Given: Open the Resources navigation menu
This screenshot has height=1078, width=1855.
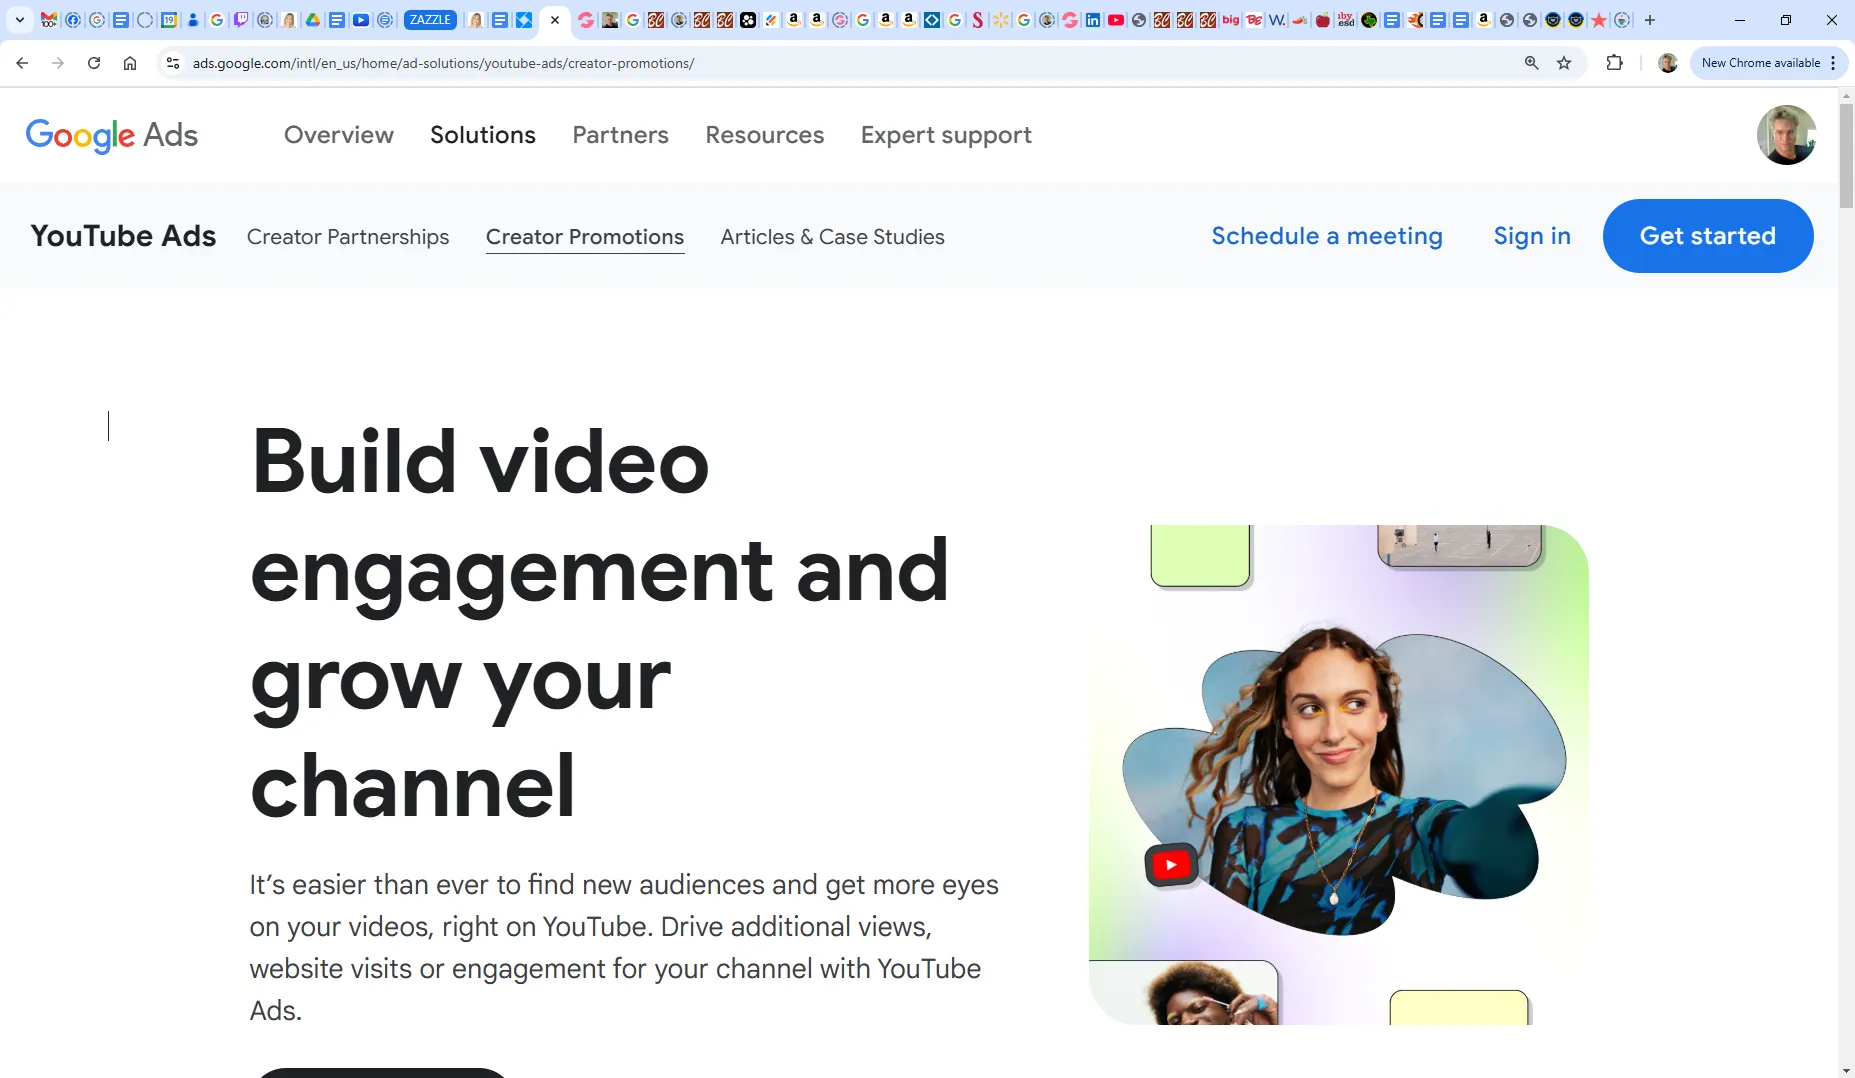Looking at the screenshot, I should coord(765,135).
